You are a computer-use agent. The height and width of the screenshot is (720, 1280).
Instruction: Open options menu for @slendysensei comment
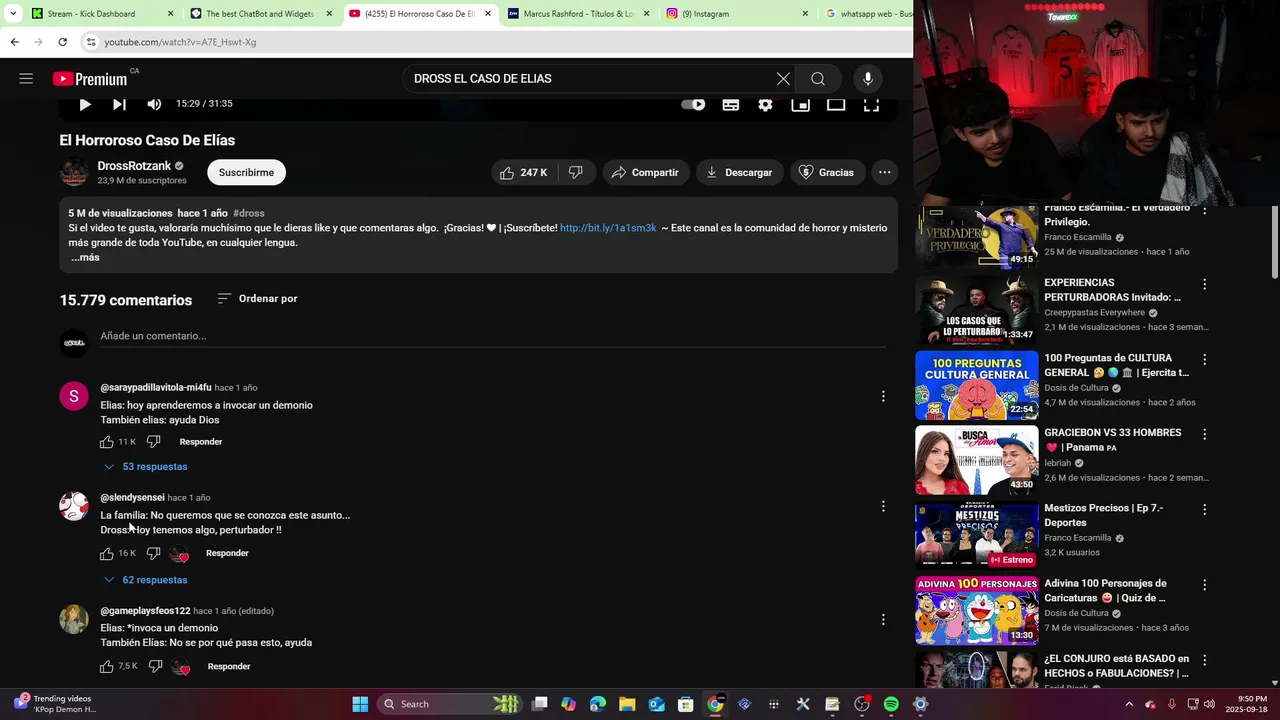[x=883, y=507]
